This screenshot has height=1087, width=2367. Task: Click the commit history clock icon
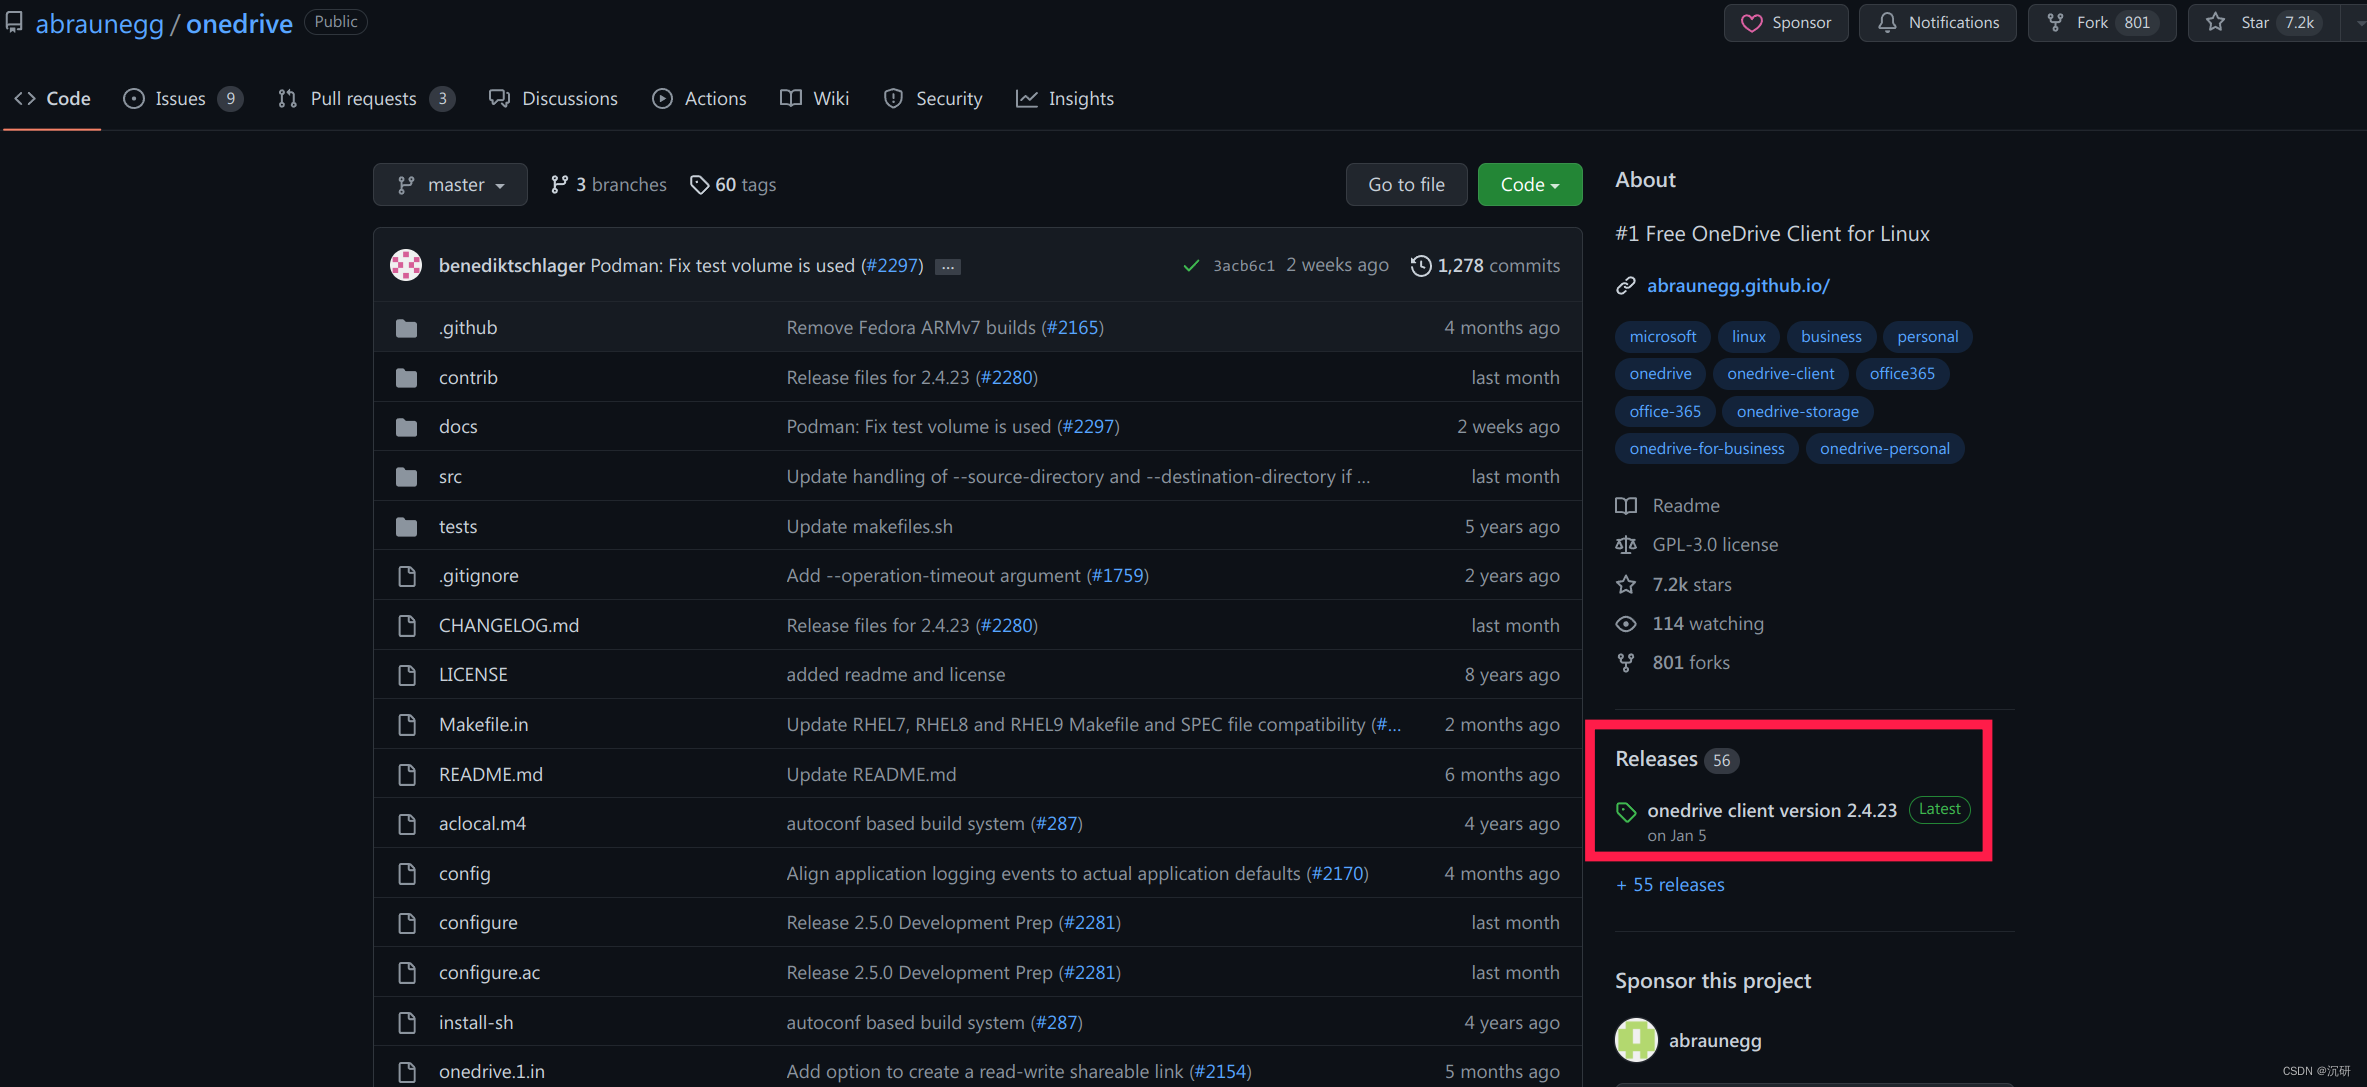1420,266
